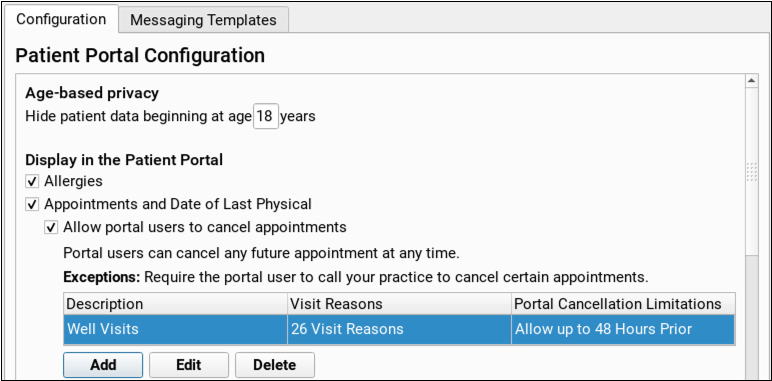Viewport: 772px width, 381px height.
Task: Select the Configuration tab
Action: point(61,19)
